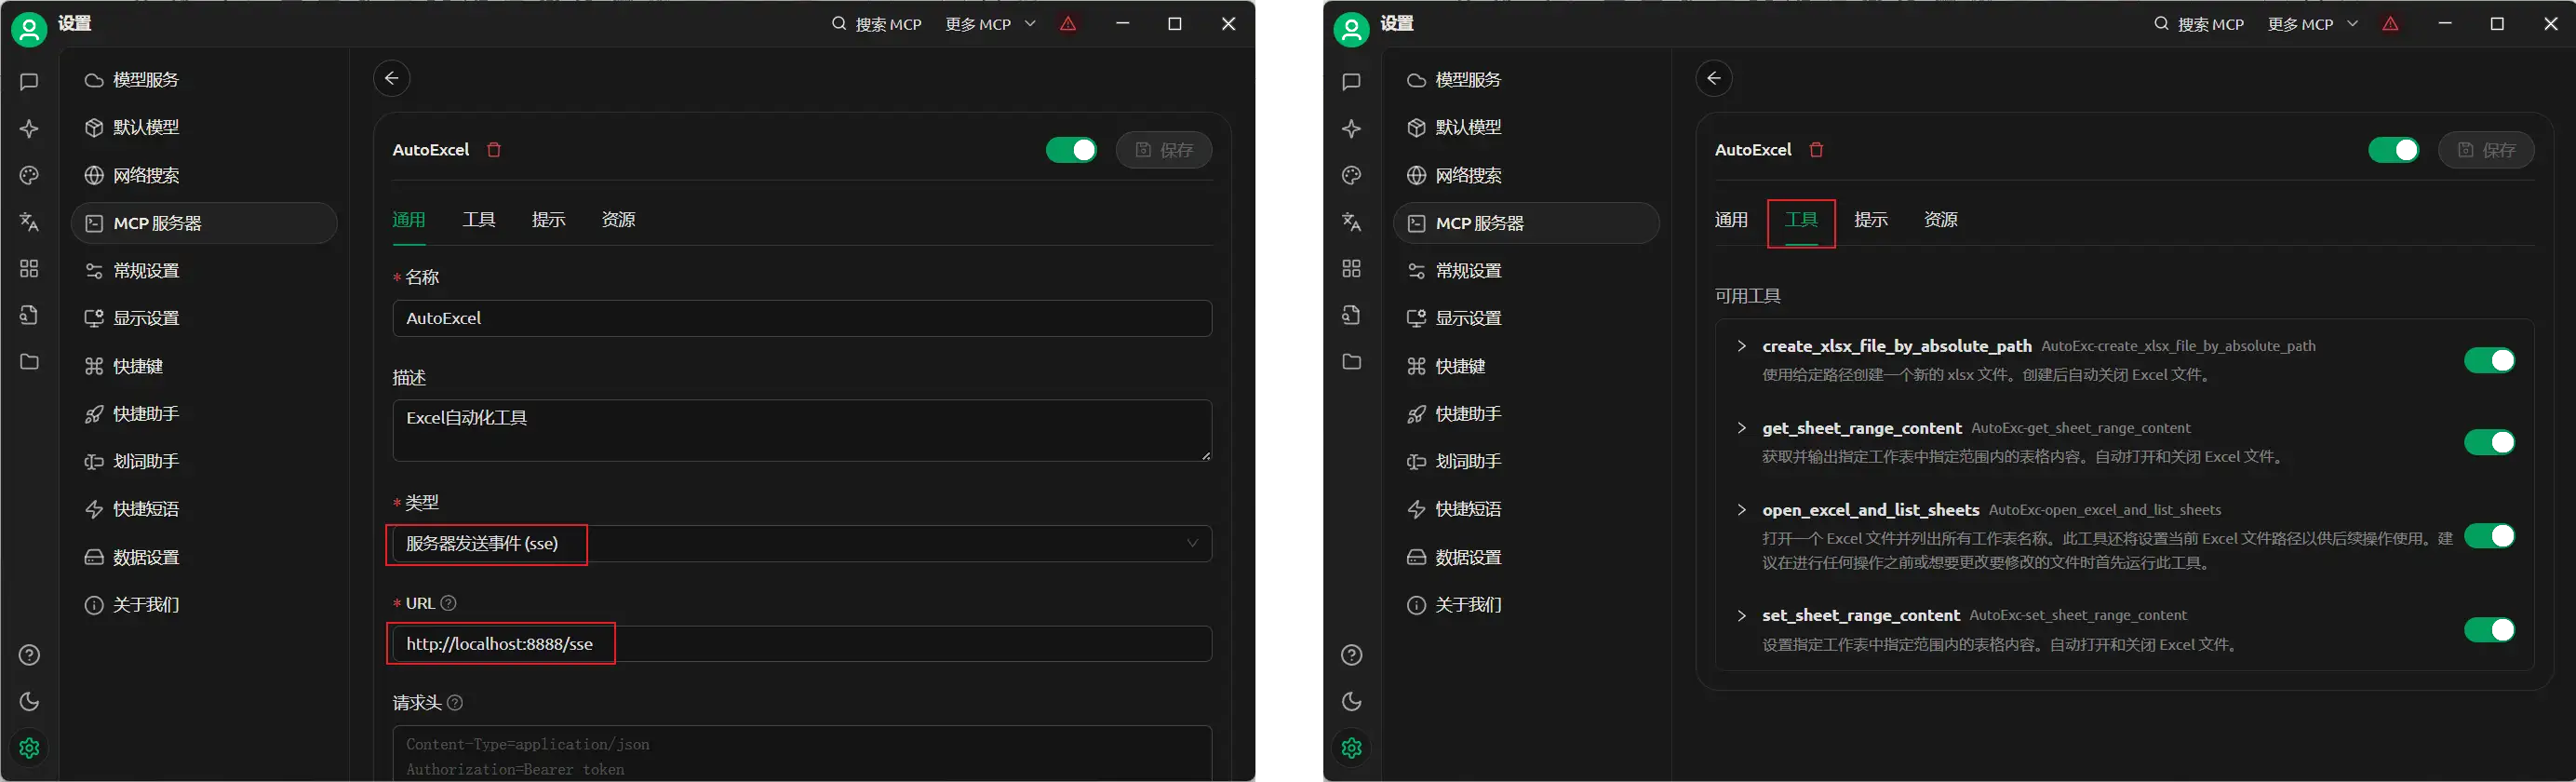Open knowledge base icon in left window sidebar
2576x782 pixels.
click(x=29, y=315)
